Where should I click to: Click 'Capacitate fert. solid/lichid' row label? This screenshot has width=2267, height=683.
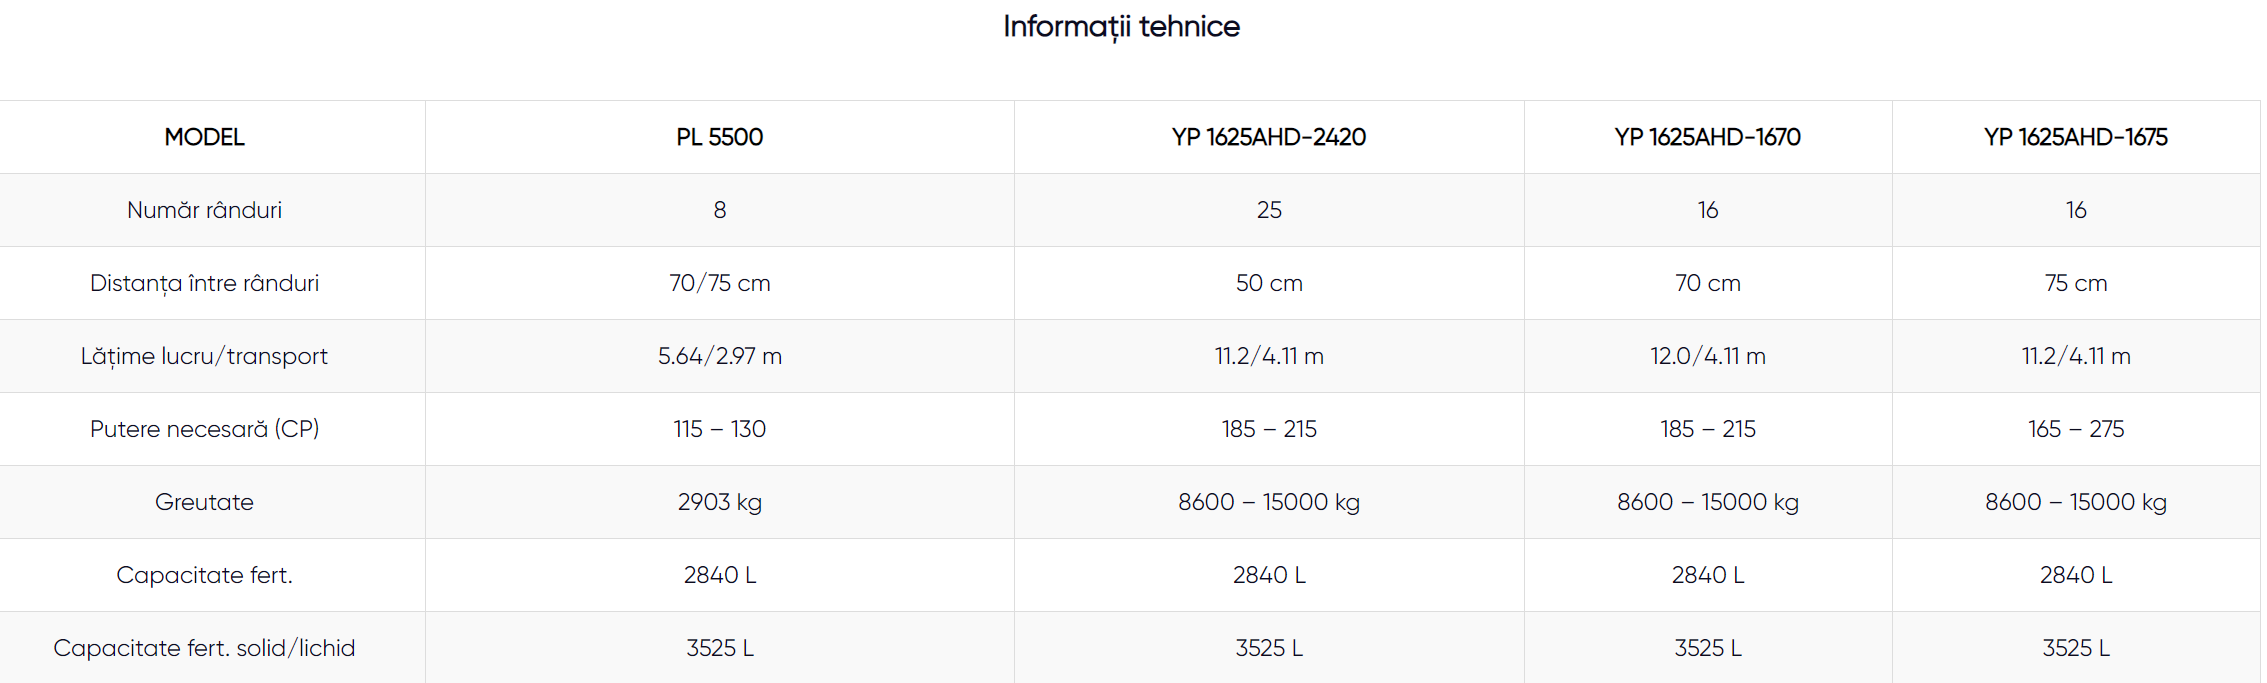pyautogui.click(x=204, y=648)
